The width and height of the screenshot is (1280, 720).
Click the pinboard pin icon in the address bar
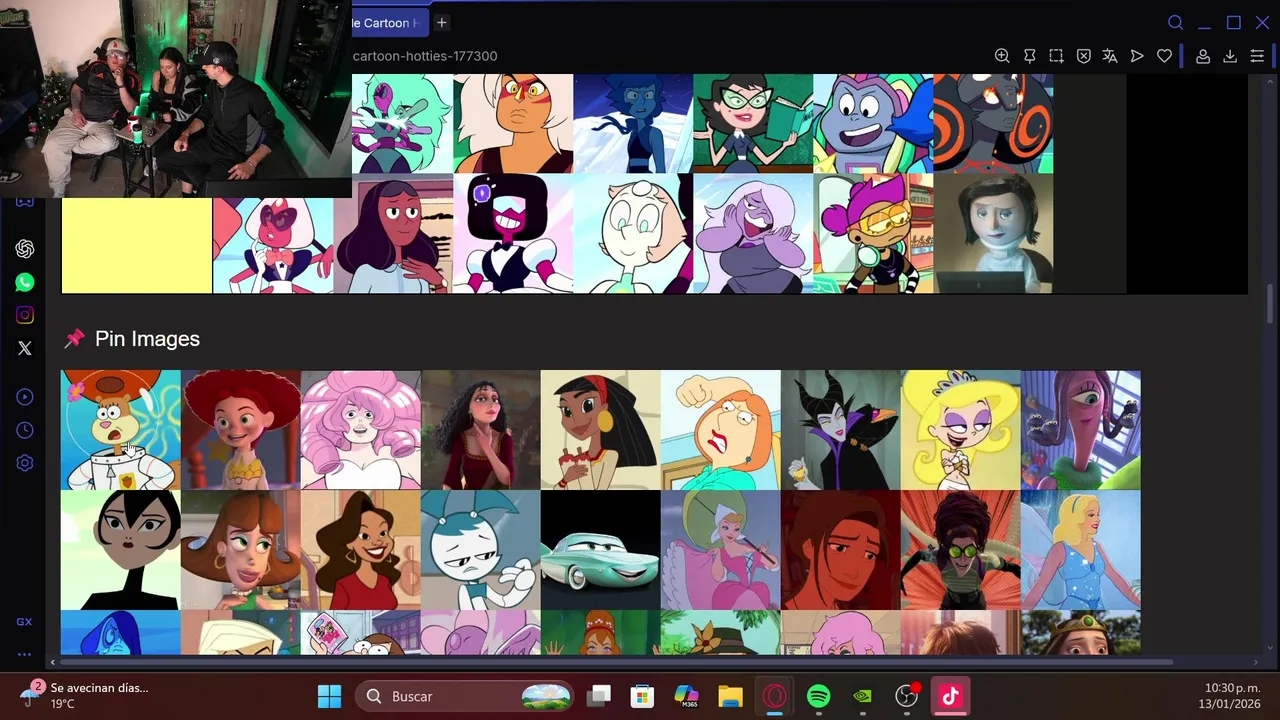(x=1029, y=56)
